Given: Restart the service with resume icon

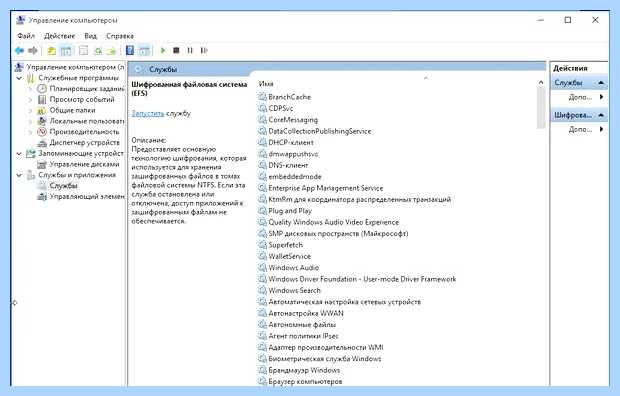Looking at the screenshot, I should click(x=204, y=51).
